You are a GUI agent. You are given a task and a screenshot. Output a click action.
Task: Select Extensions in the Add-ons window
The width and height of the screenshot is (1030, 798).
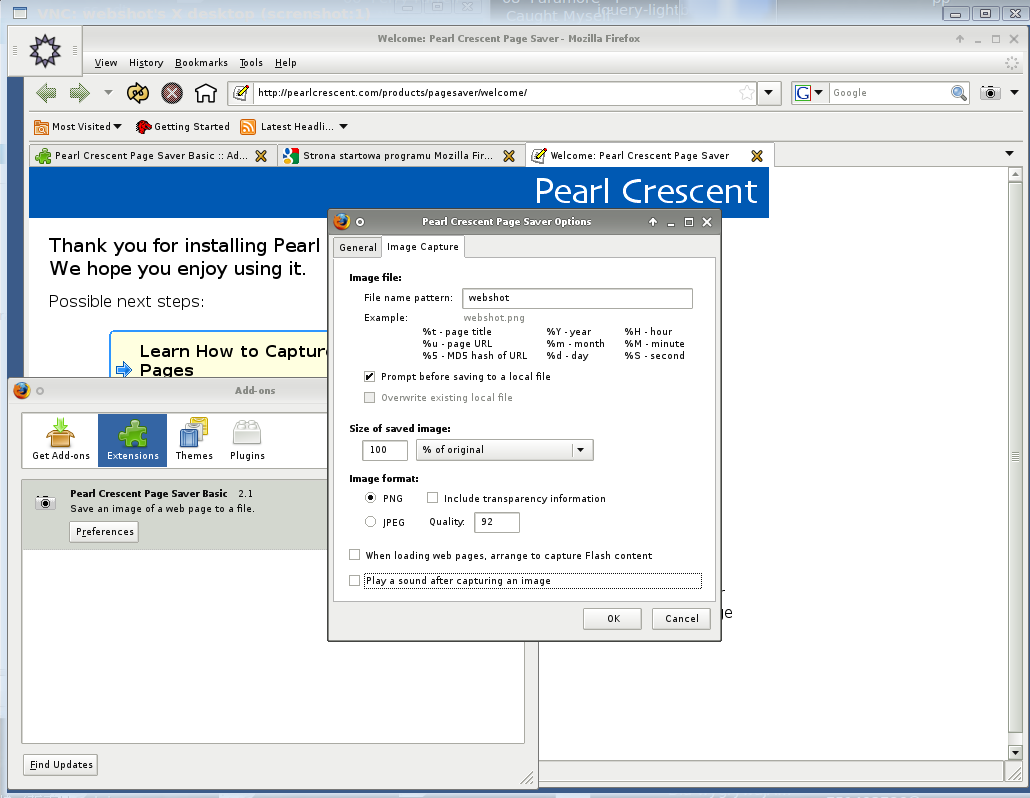[133, 440]
